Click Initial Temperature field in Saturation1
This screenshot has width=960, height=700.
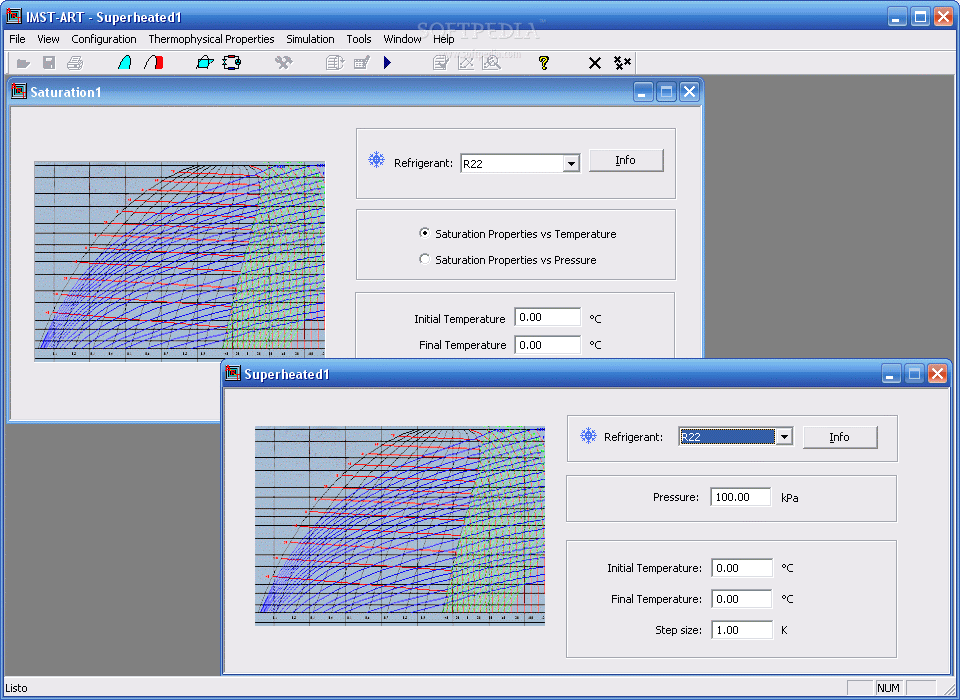[547, 317]
